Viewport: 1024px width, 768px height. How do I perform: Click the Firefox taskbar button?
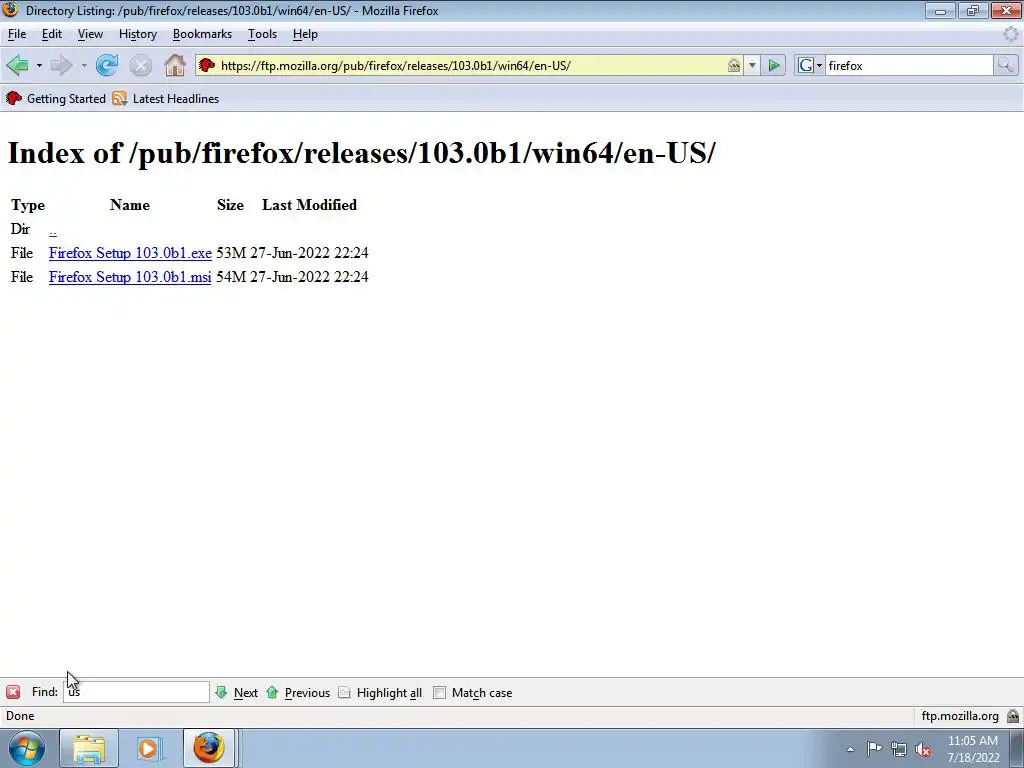coord(208,748)
